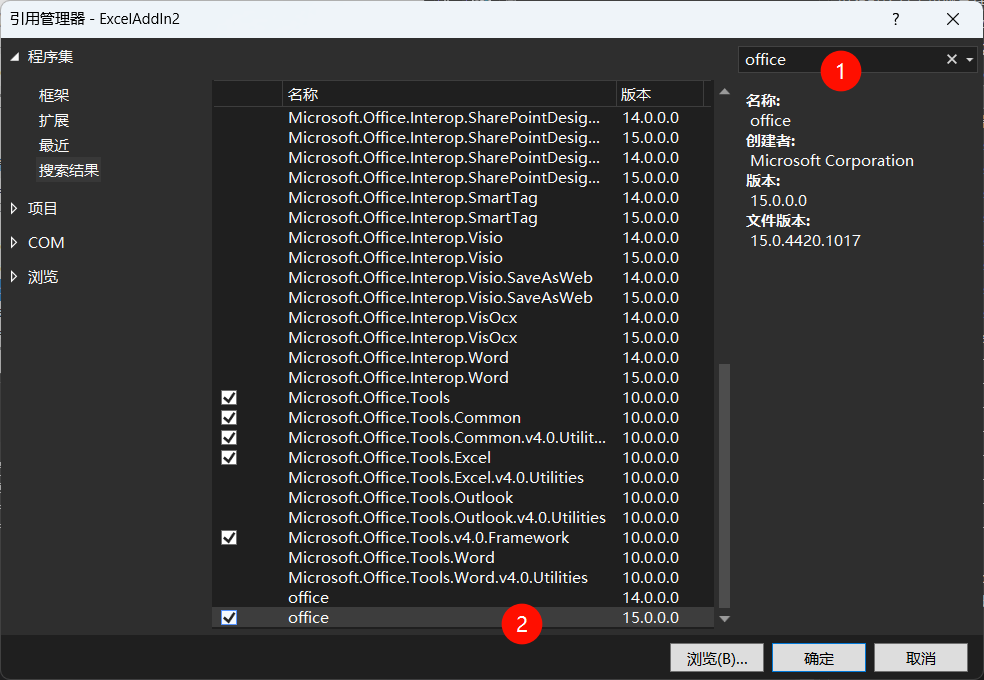Viewport: 984px width, 680px height.
Task: Click the 浏览(B)... button
Action: click(717, 658)
